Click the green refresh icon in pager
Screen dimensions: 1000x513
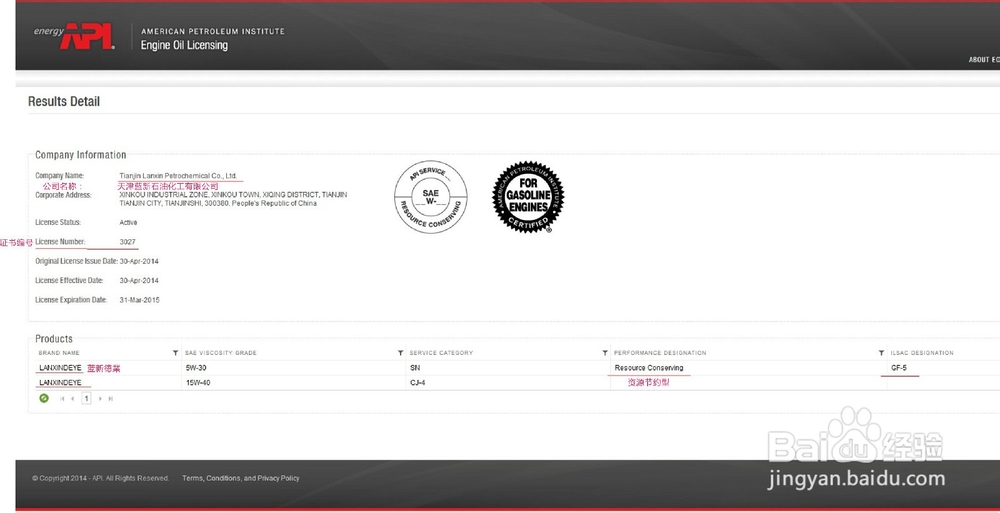[x=44, y=398]
